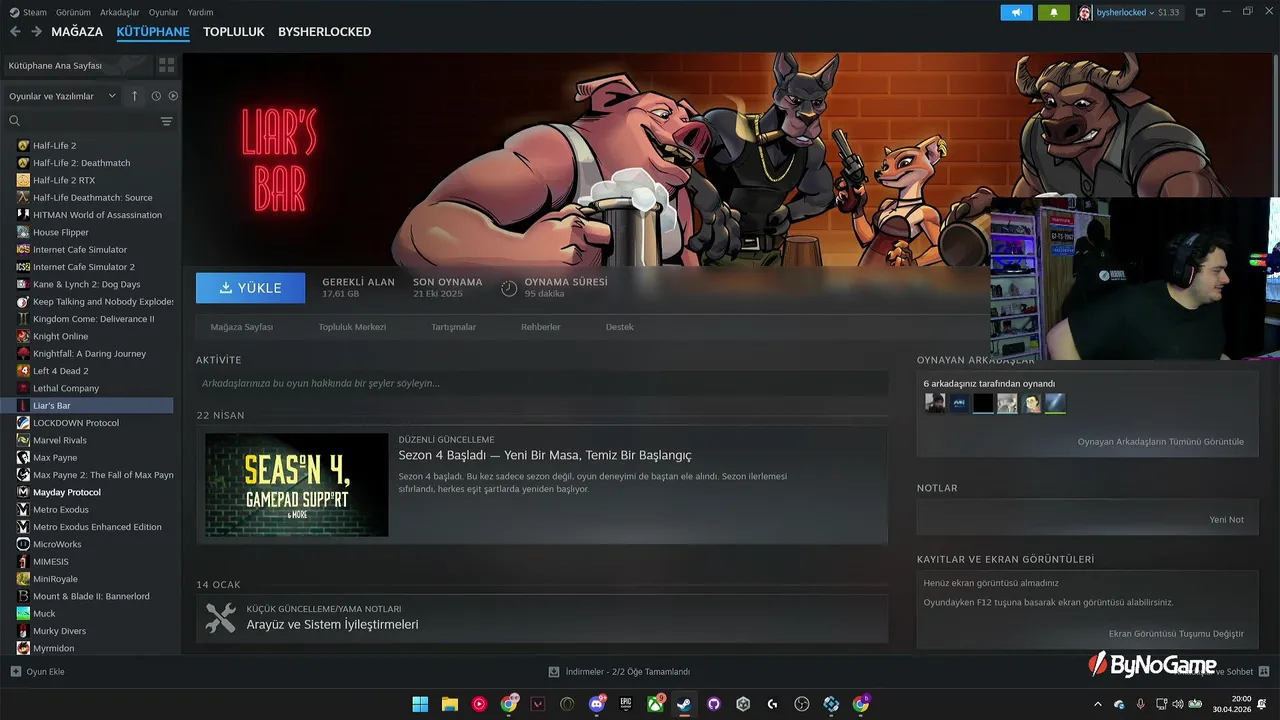Open Discord from the taskbar
Image resolution: width=1280 pixels, height=720 pixels.
(x=598, y=704)
